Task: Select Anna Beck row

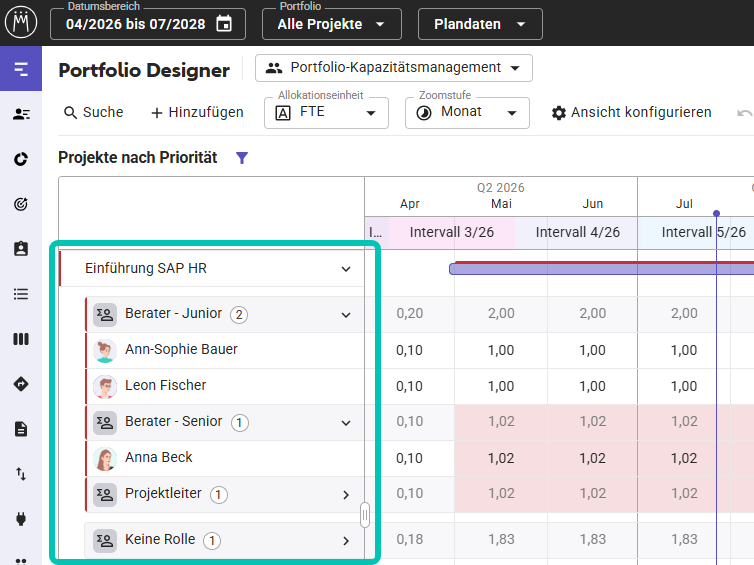Action: 225,459
